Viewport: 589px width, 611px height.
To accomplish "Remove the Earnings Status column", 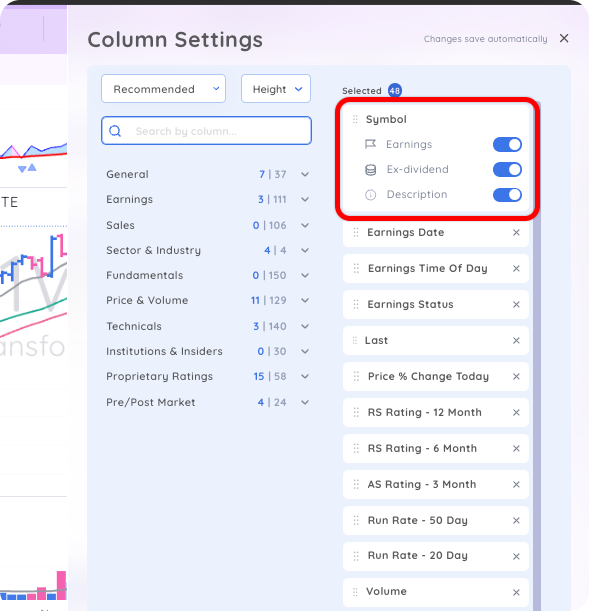I will pyautogui.click(x=516, y=304).
